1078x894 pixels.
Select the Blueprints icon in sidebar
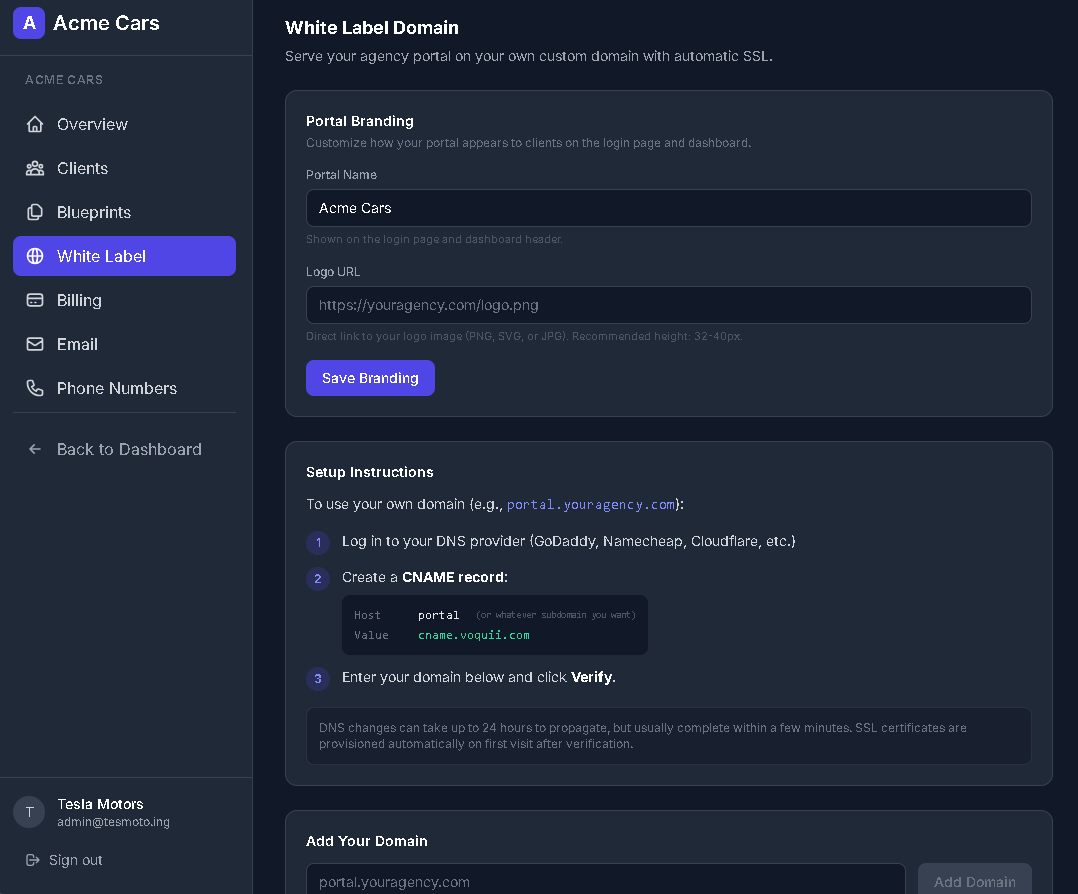(x=35, y=212)
